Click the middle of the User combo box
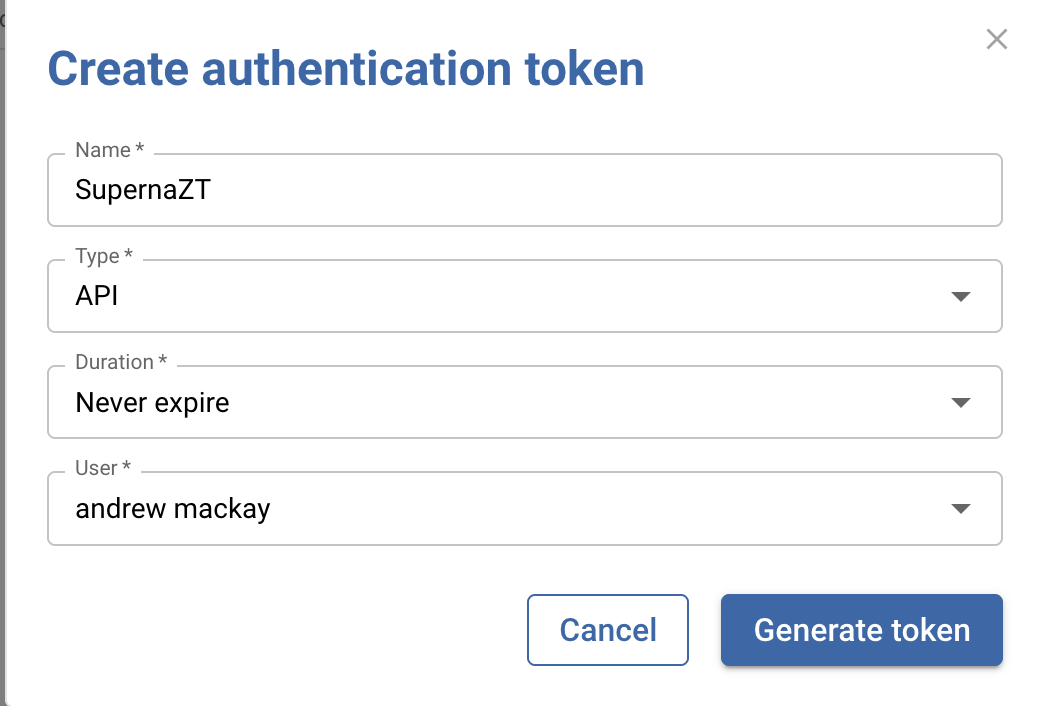Screen dimensions: 1038x706 click(x=524, y=509)
